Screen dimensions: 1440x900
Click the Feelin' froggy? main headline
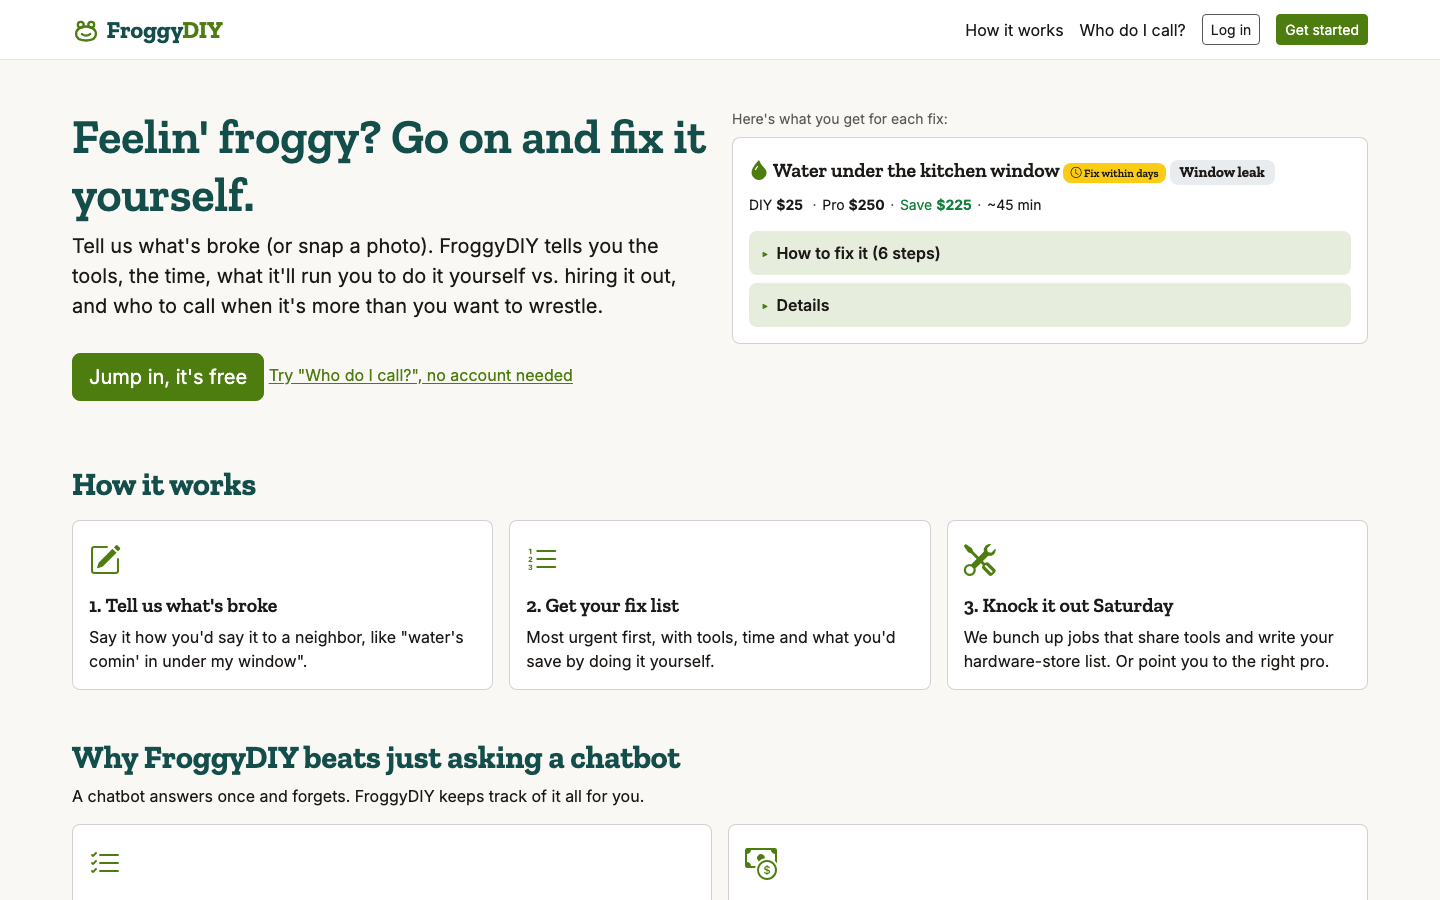389,165
